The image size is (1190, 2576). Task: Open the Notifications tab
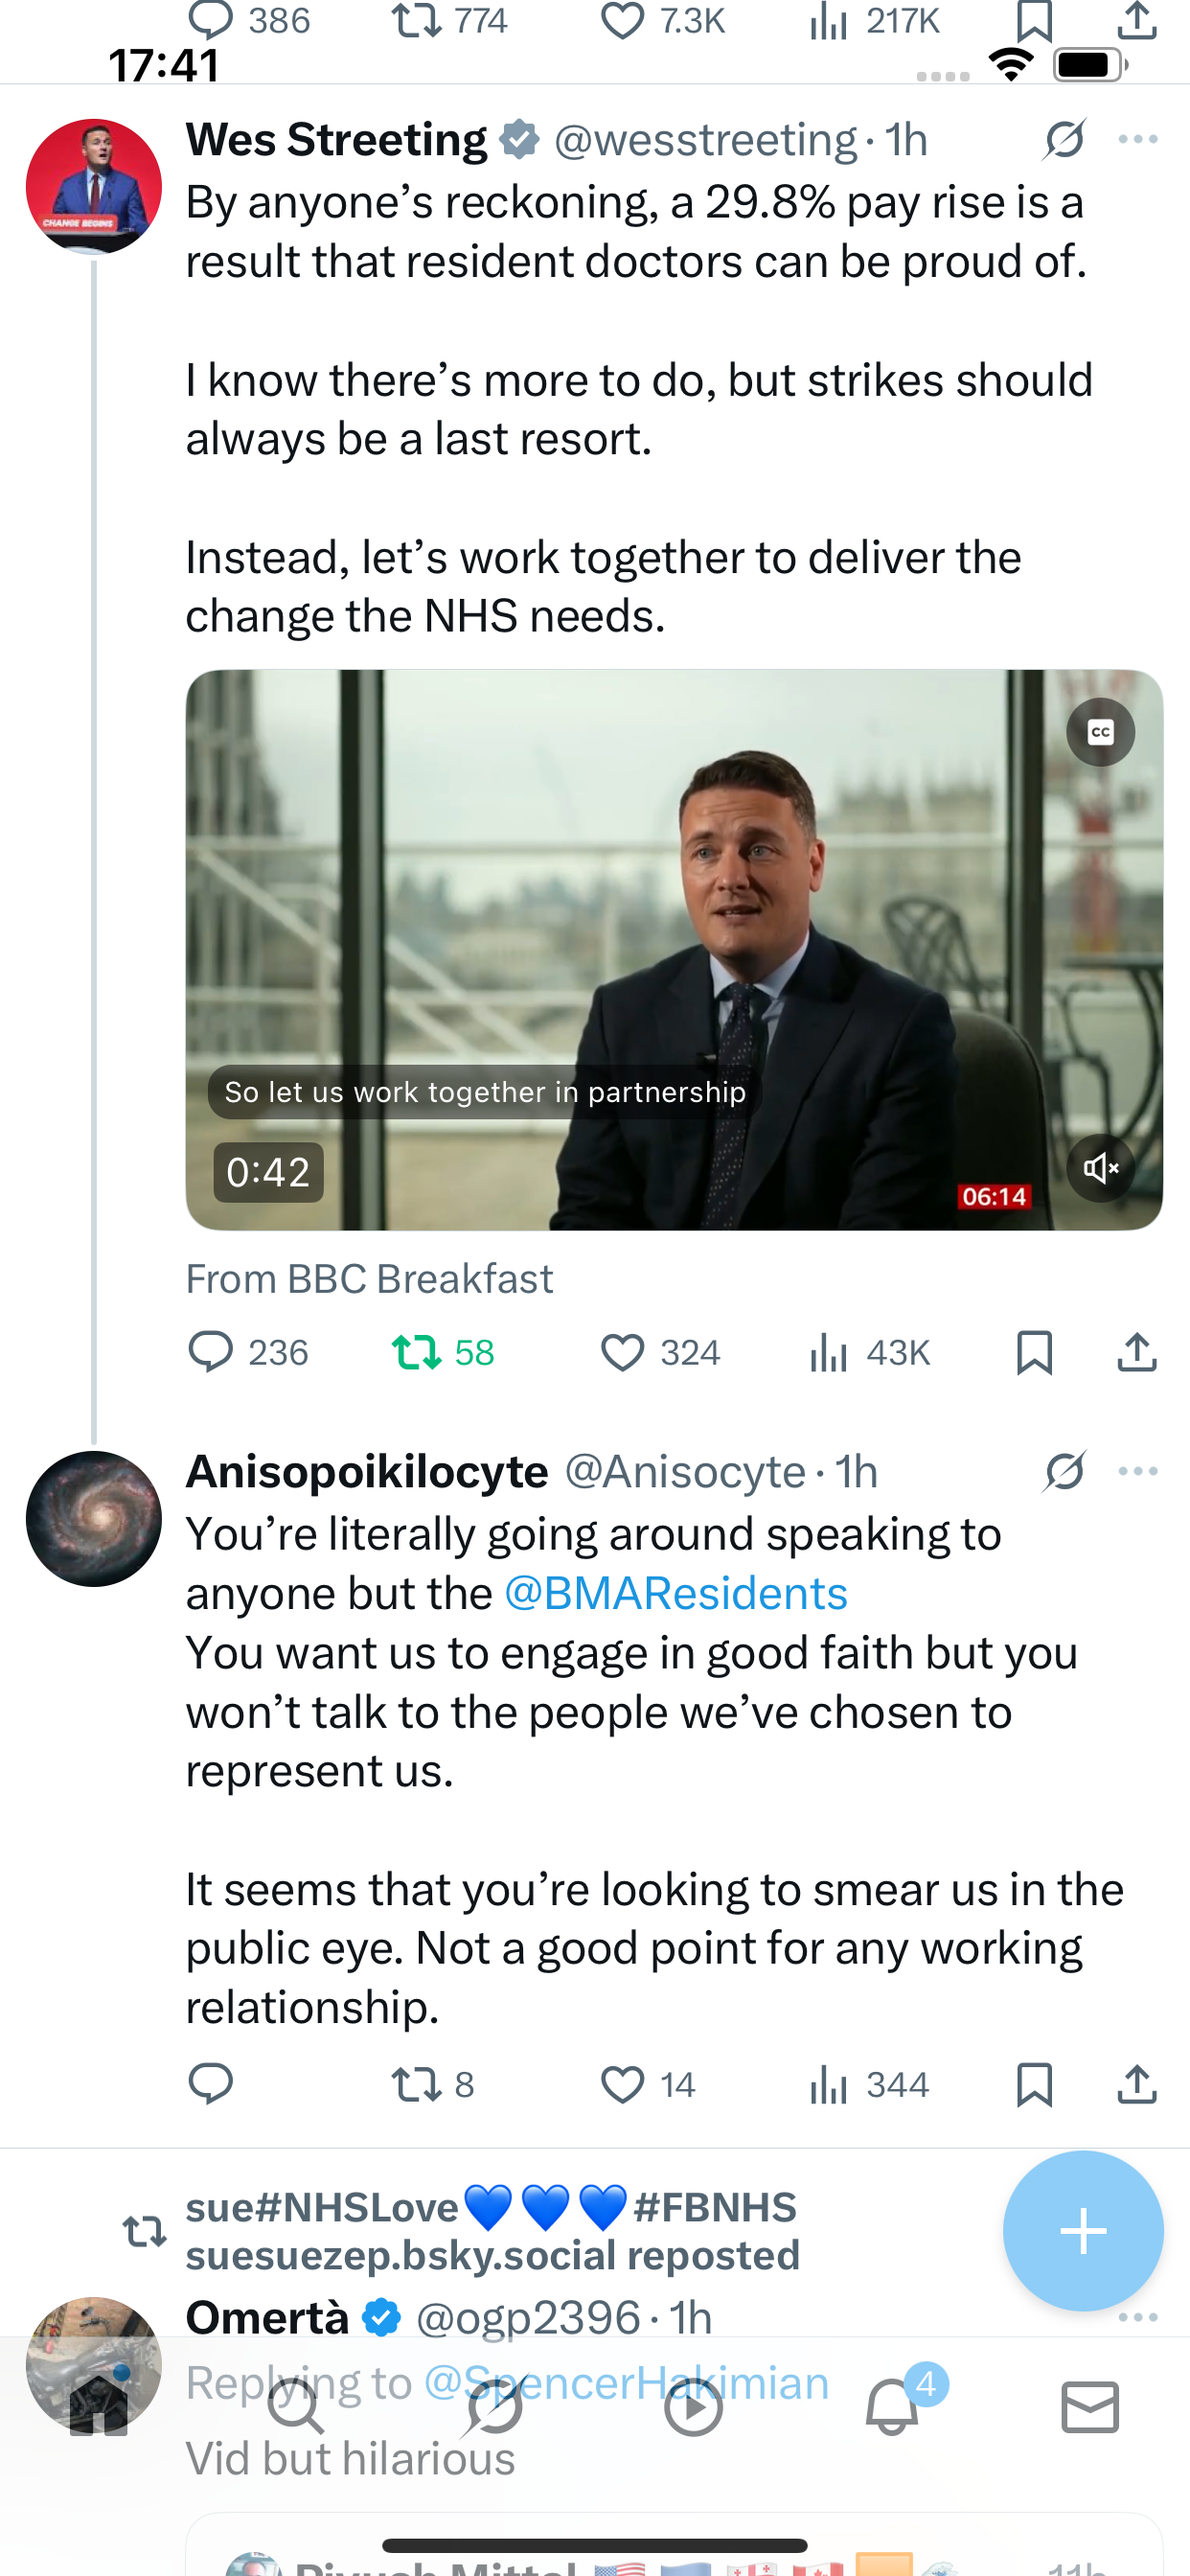click(893, 2405)
